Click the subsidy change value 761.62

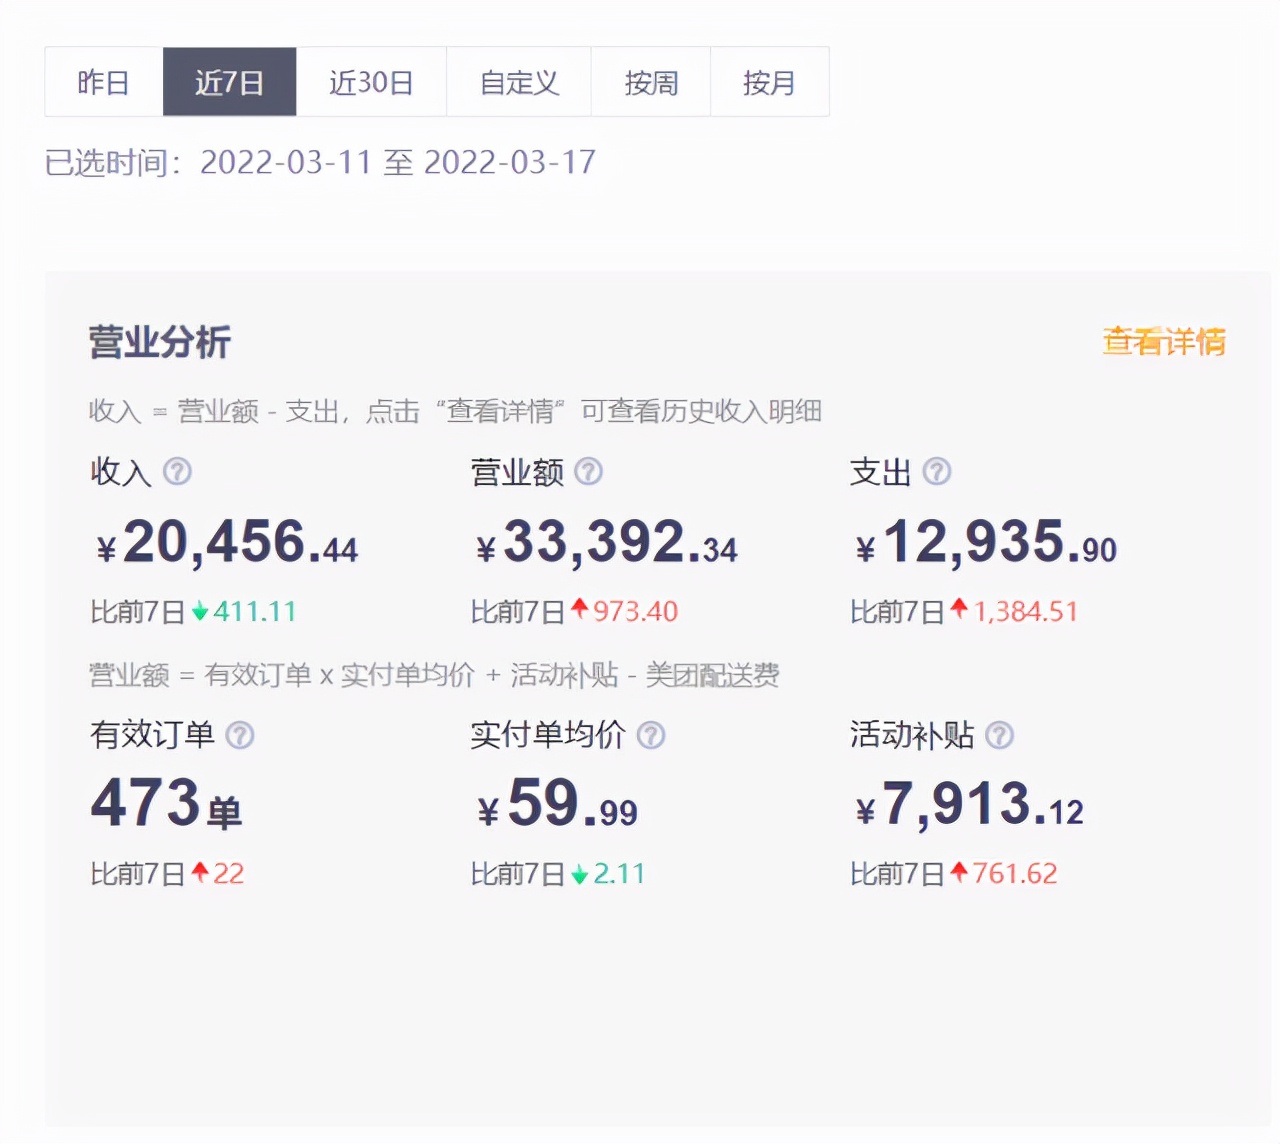coord(1015,874)
